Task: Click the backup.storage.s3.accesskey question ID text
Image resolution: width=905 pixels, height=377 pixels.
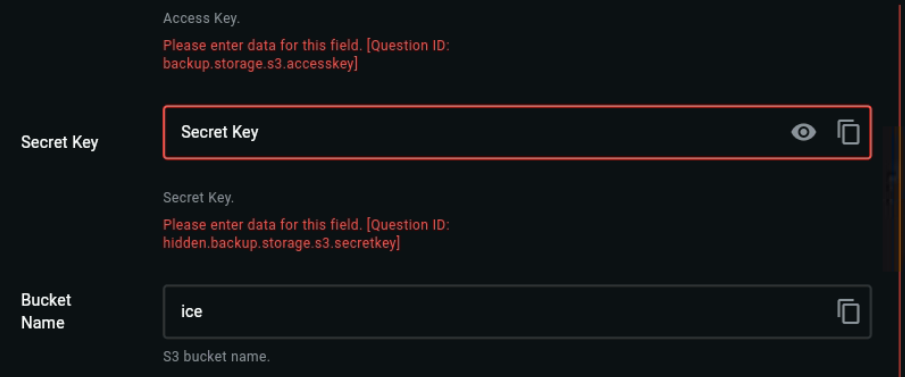Action: coord(260,64)
